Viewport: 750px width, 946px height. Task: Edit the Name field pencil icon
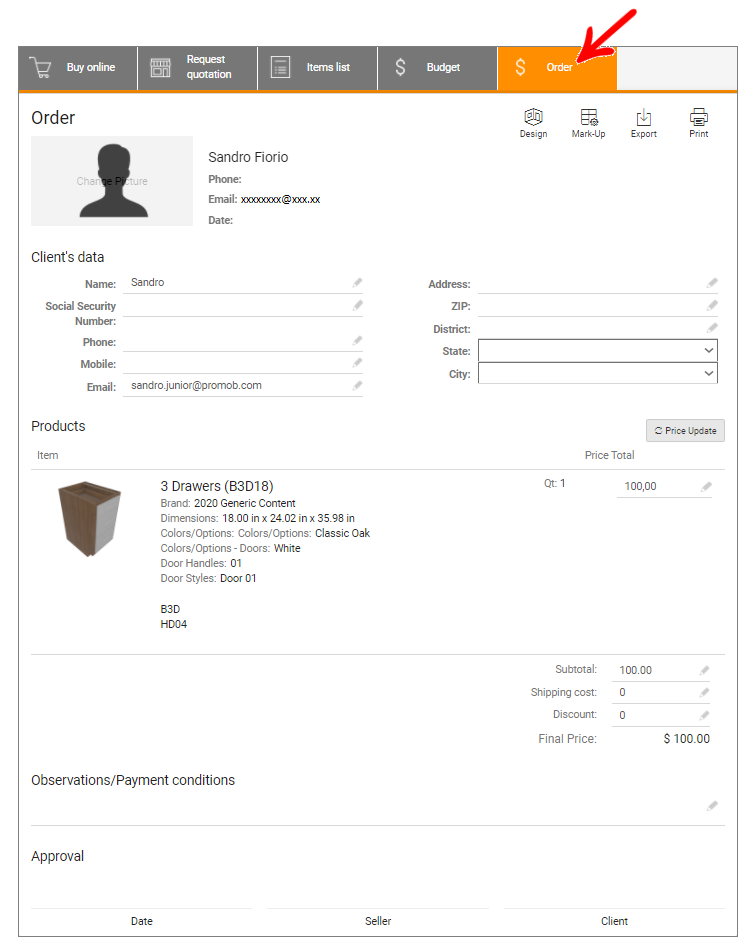pos(358,282)
